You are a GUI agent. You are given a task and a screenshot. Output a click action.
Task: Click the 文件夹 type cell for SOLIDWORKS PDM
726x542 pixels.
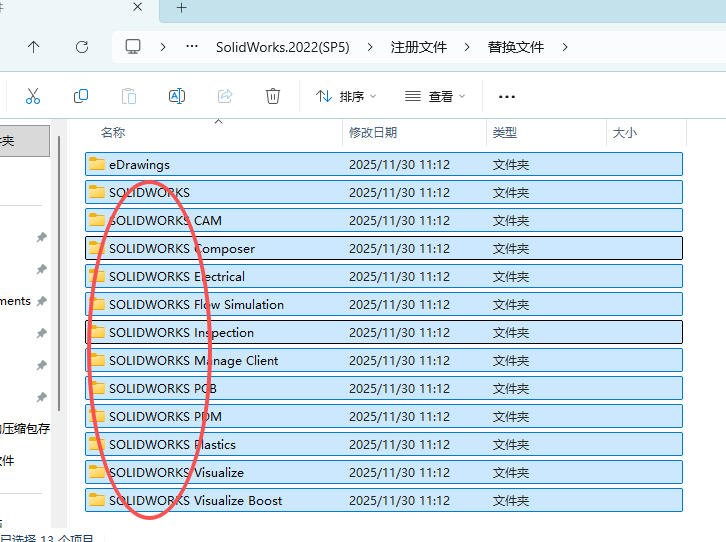click(511, 417)
